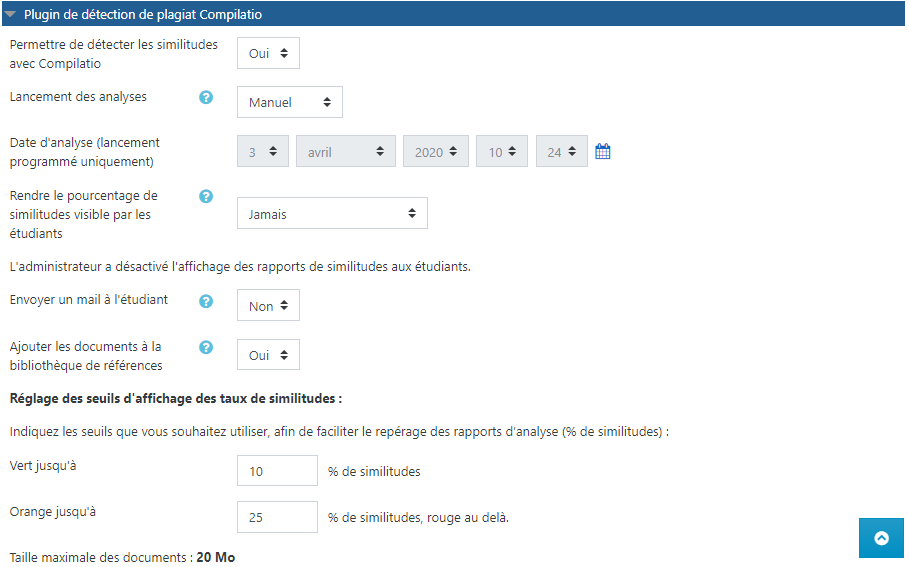
Task: Open the year dropdown showing 2020
Action: click(435, 152)
